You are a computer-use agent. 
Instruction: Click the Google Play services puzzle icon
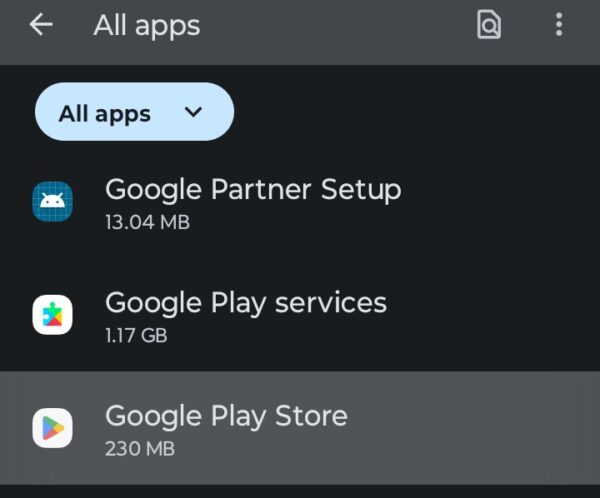point(52,314)
